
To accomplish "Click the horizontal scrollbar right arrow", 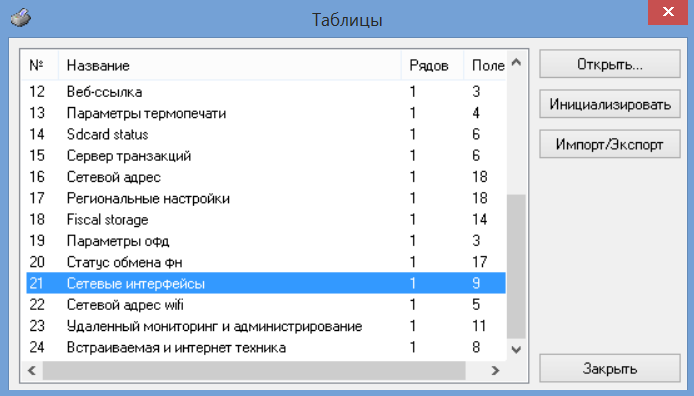I will tap(495, 370).
